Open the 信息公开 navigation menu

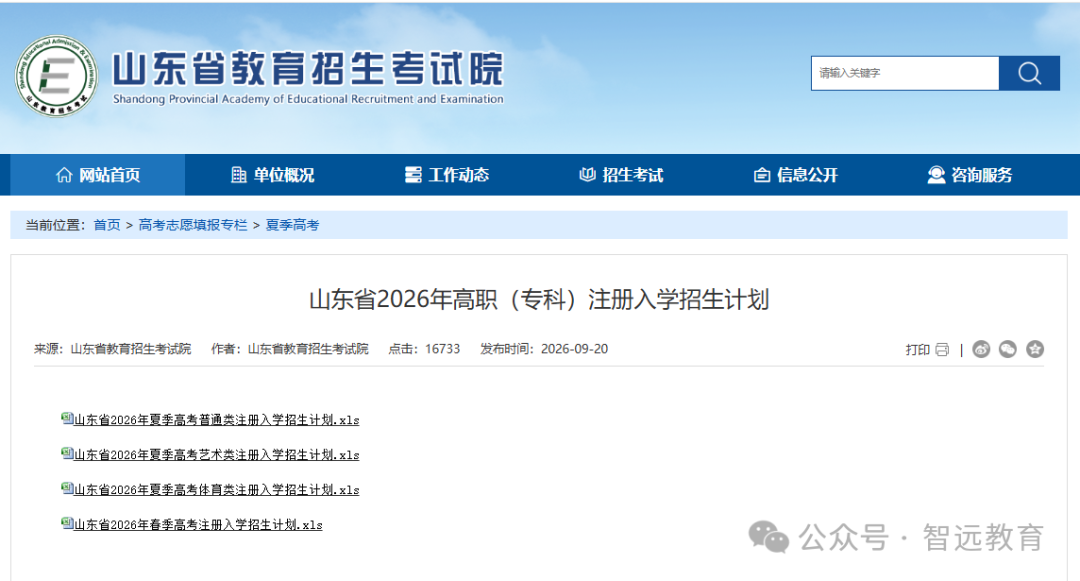796,175
